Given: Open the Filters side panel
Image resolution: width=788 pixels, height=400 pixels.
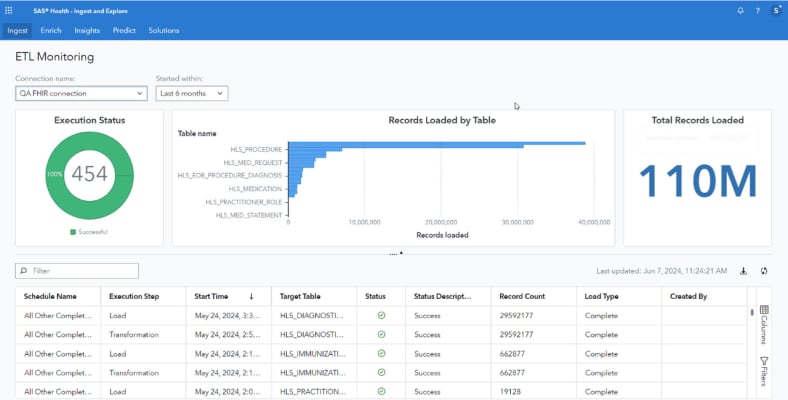Looking at the screenshot, I should (x=764, y=370).
